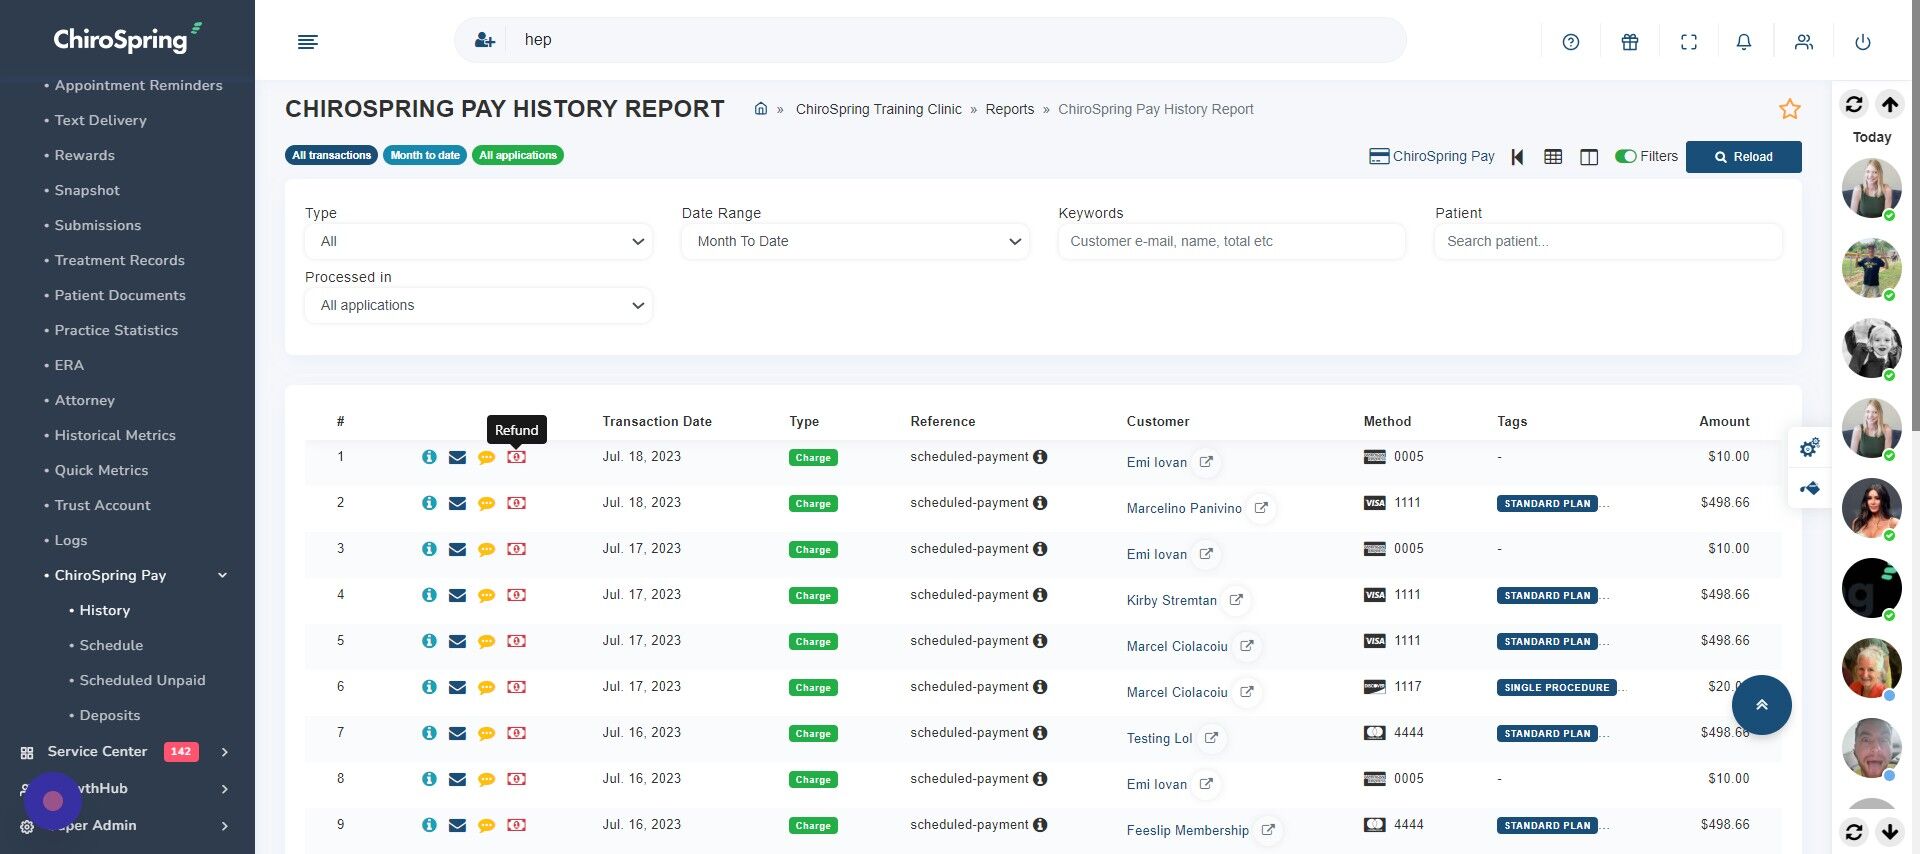1920x854 pixels.
Task: Click Refund icon for row 1
Action: 516,457
